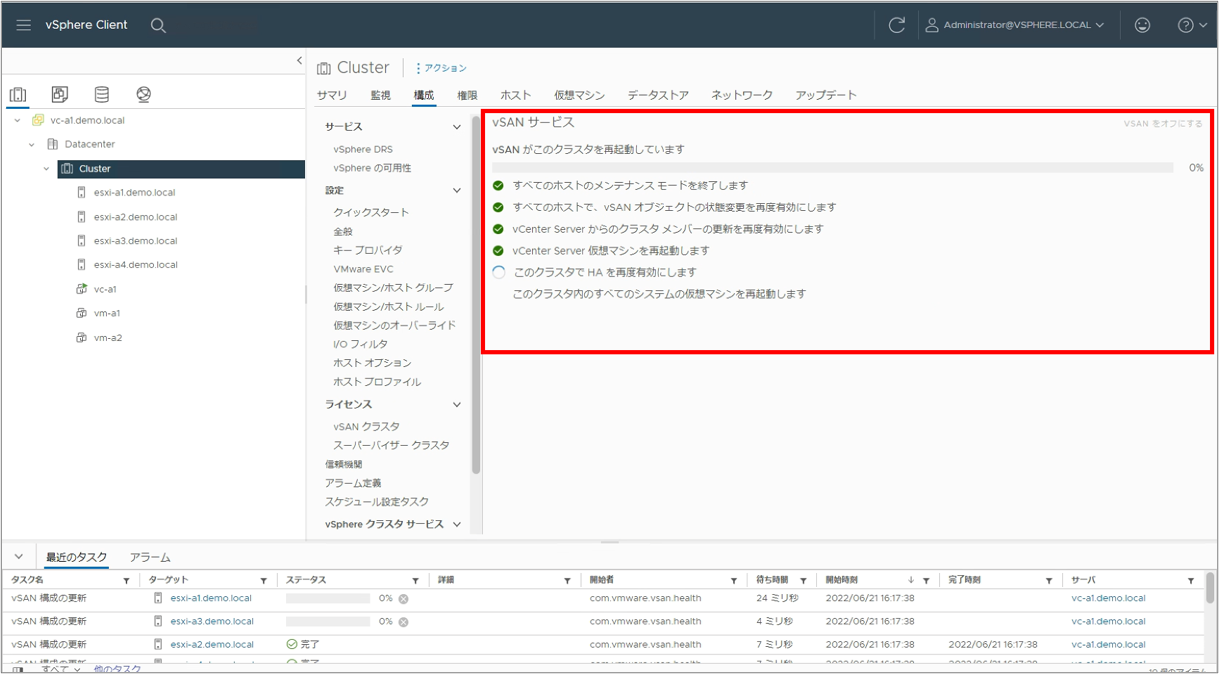Screen dimensions: 1219x674
Task: Open the 監視 tab
Action: [x=380, y=95]
